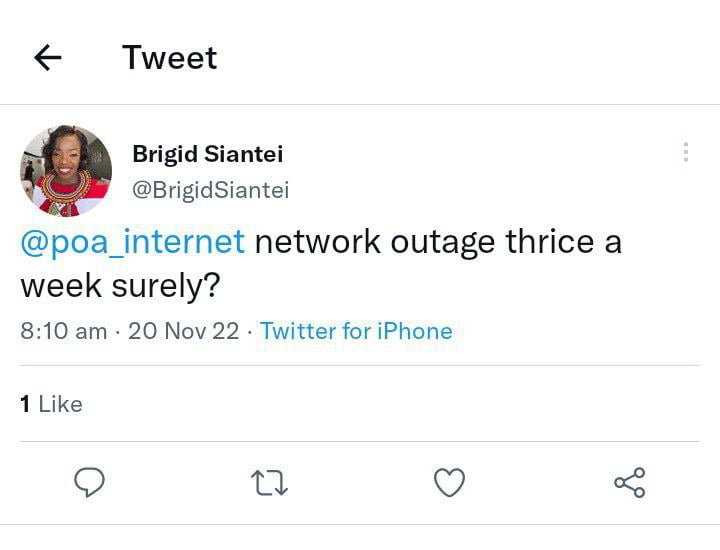Click the 20 Nov 22 date

coord(183,331)
